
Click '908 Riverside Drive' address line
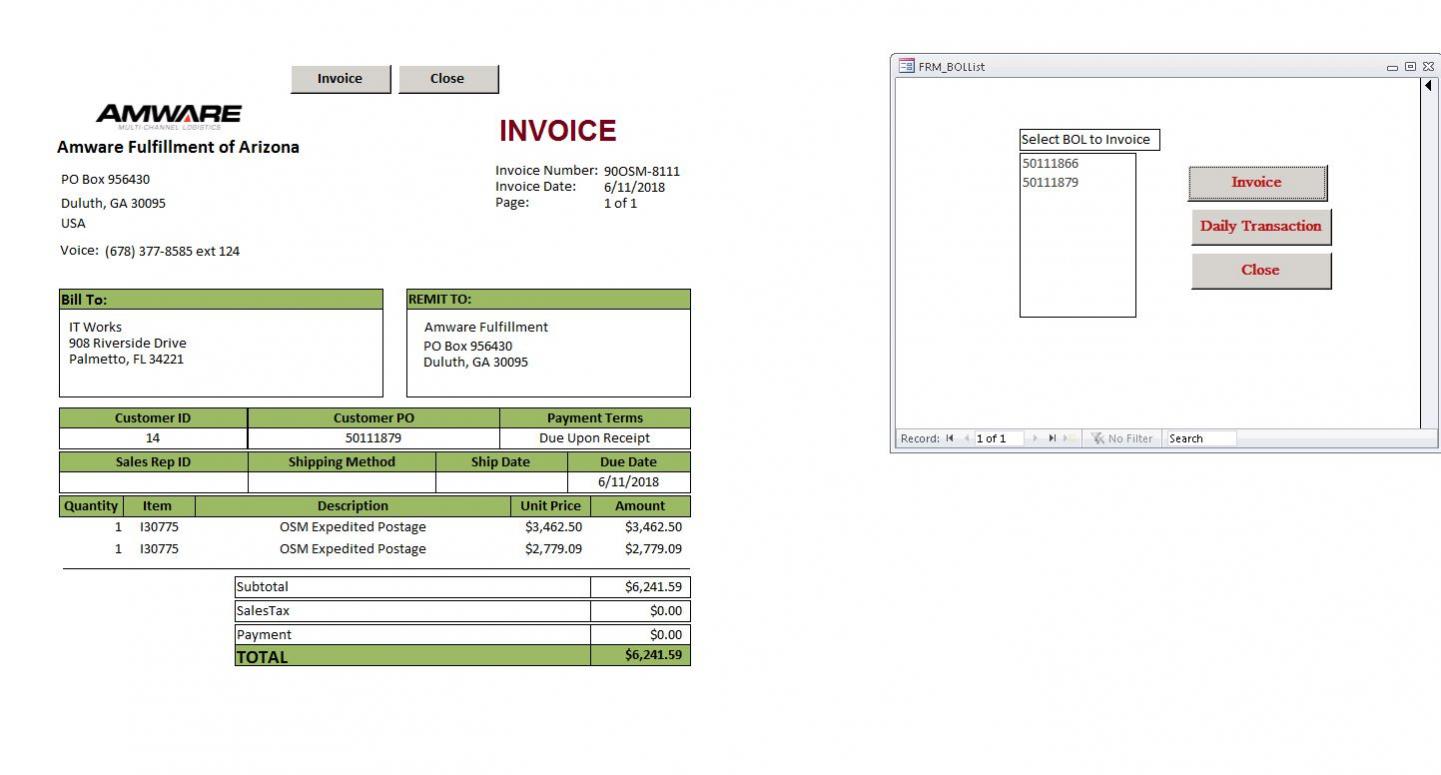[127, 343]
